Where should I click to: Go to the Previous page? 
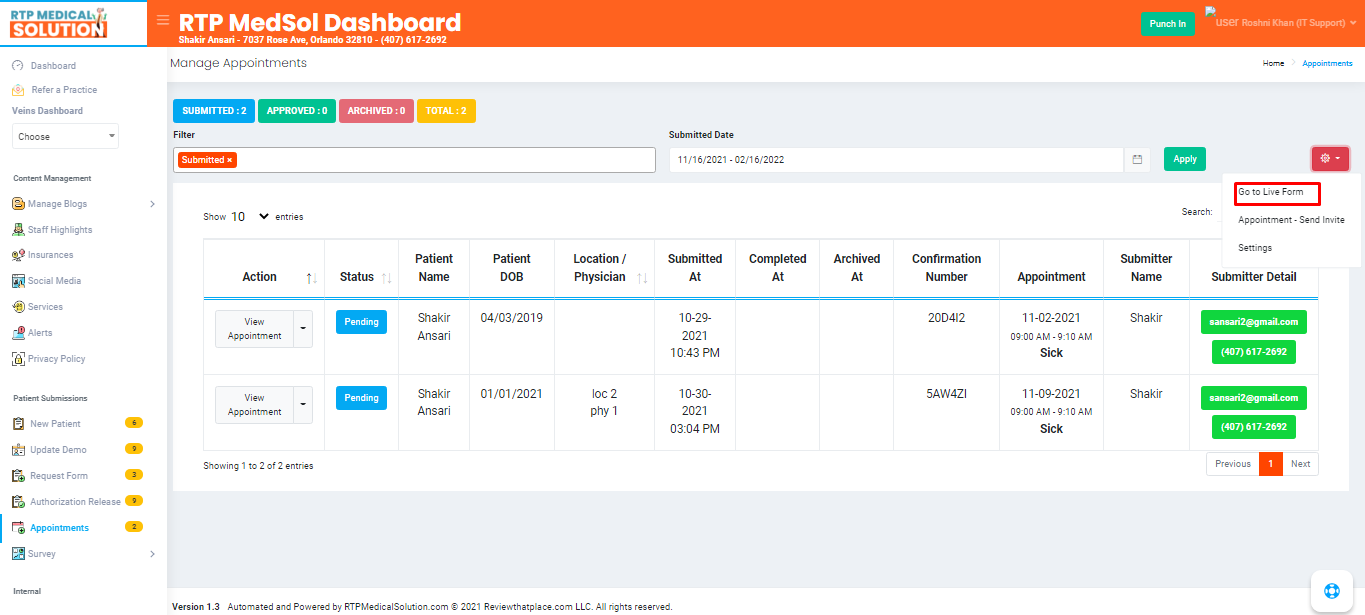[1233, 464]
